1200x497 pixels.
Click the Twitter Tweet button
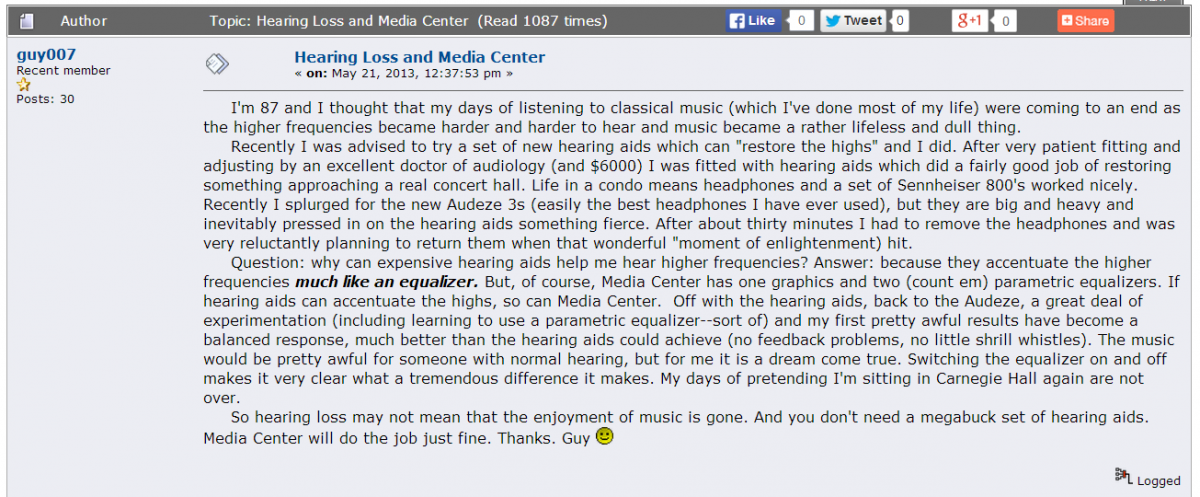click(x=852, y=20)
